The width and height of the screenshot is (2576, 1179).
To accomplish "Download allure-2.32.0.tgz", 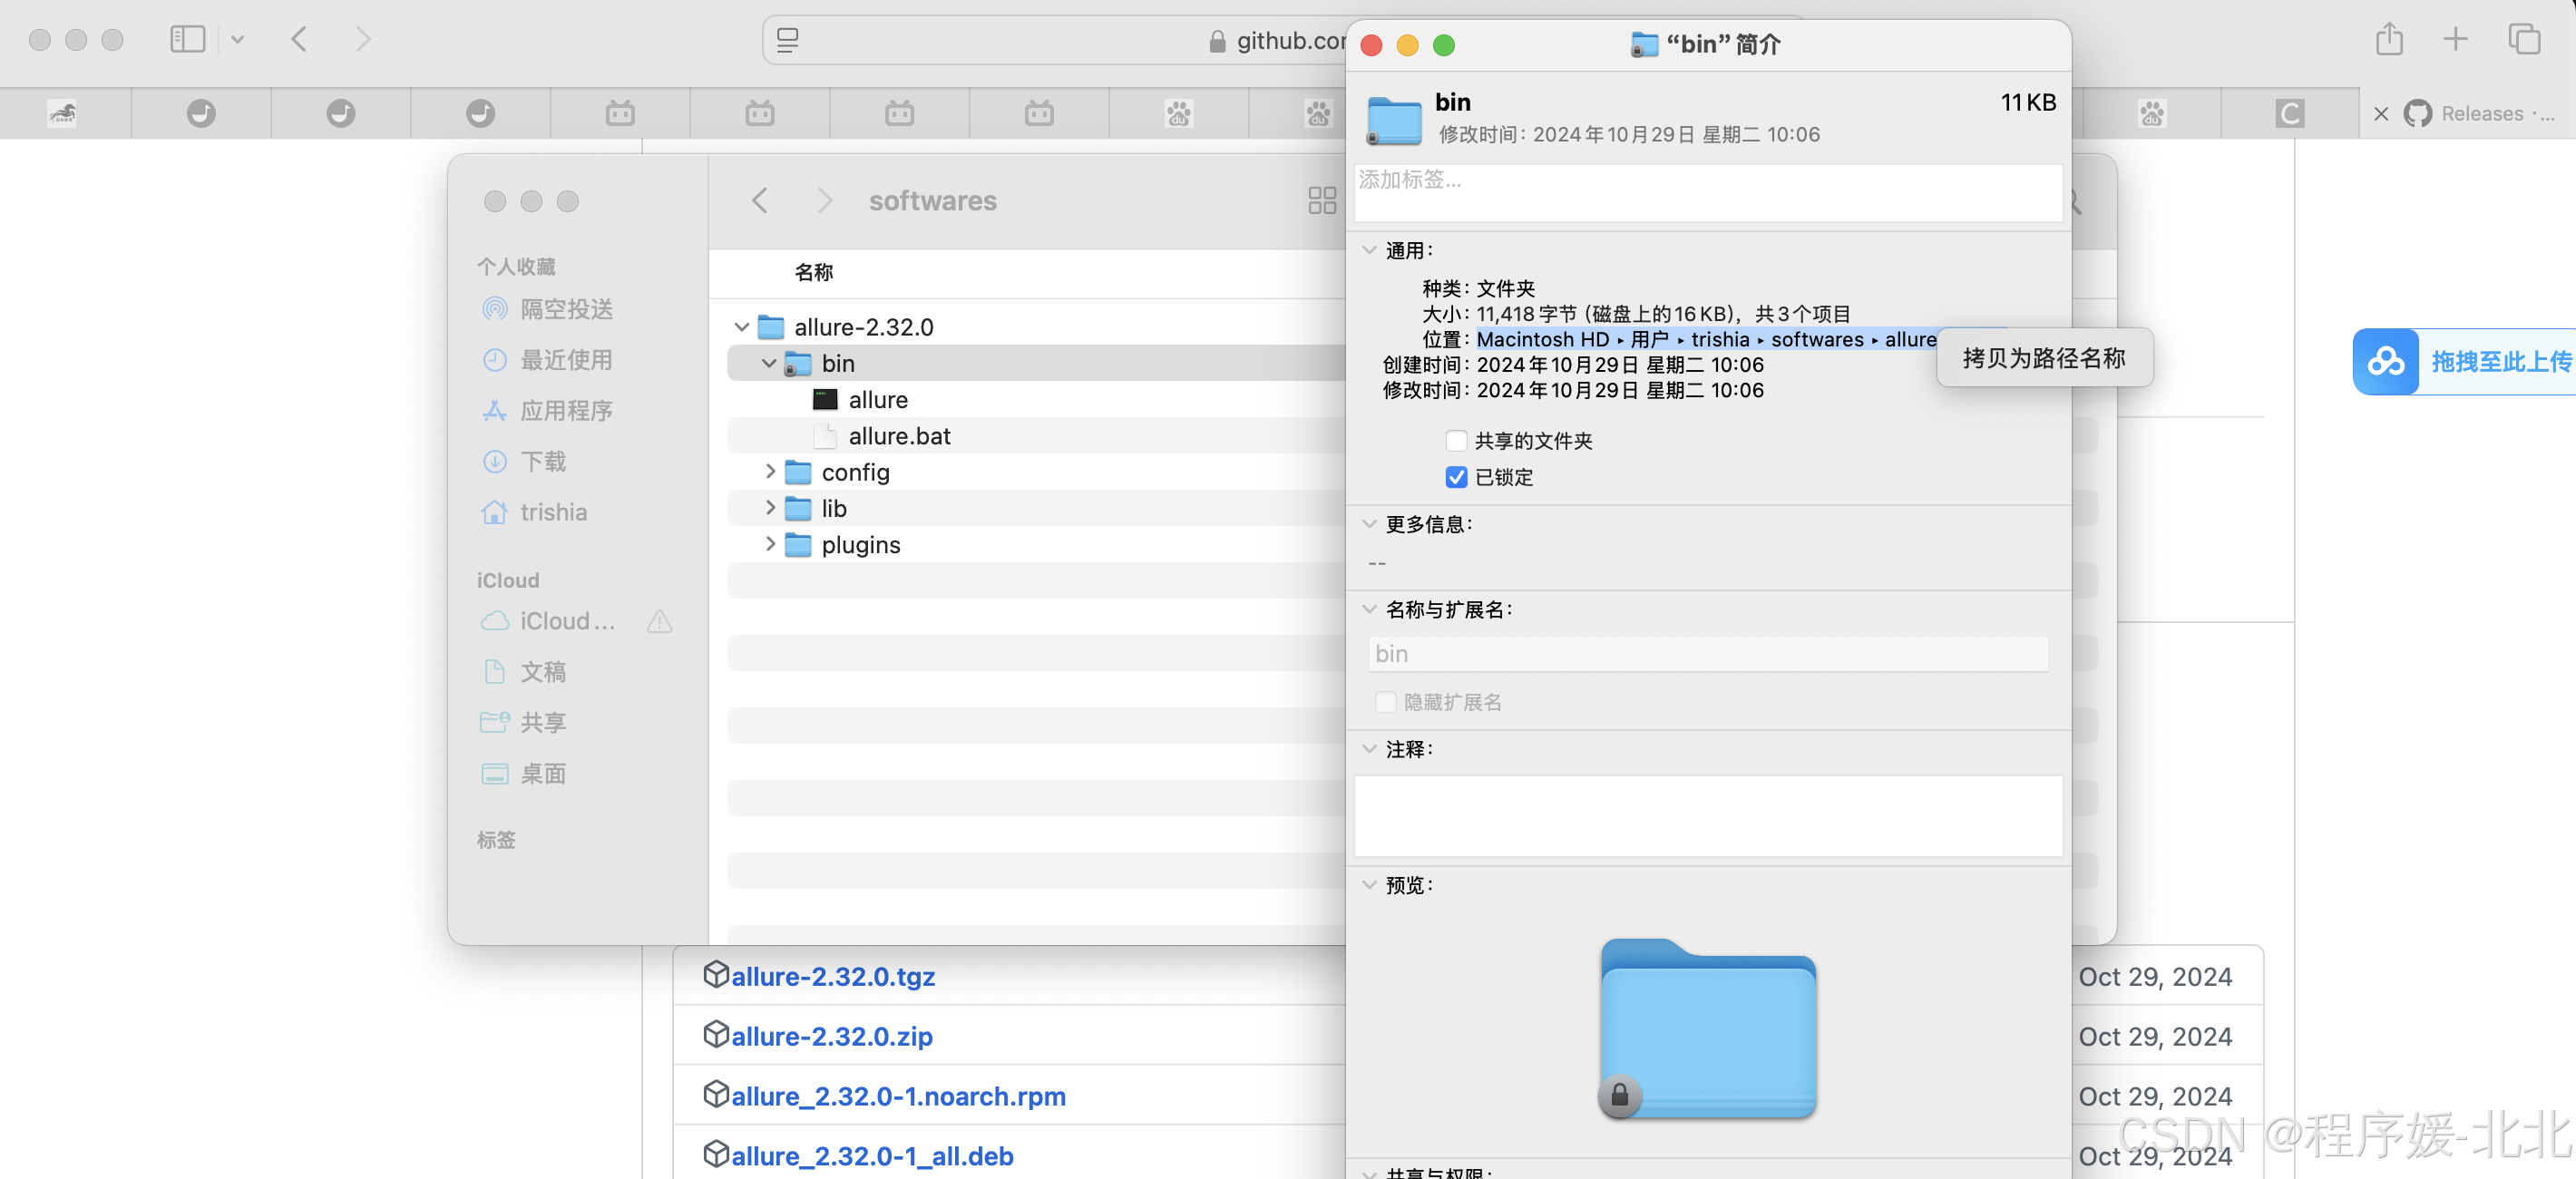I will click(x=832, y=976).
